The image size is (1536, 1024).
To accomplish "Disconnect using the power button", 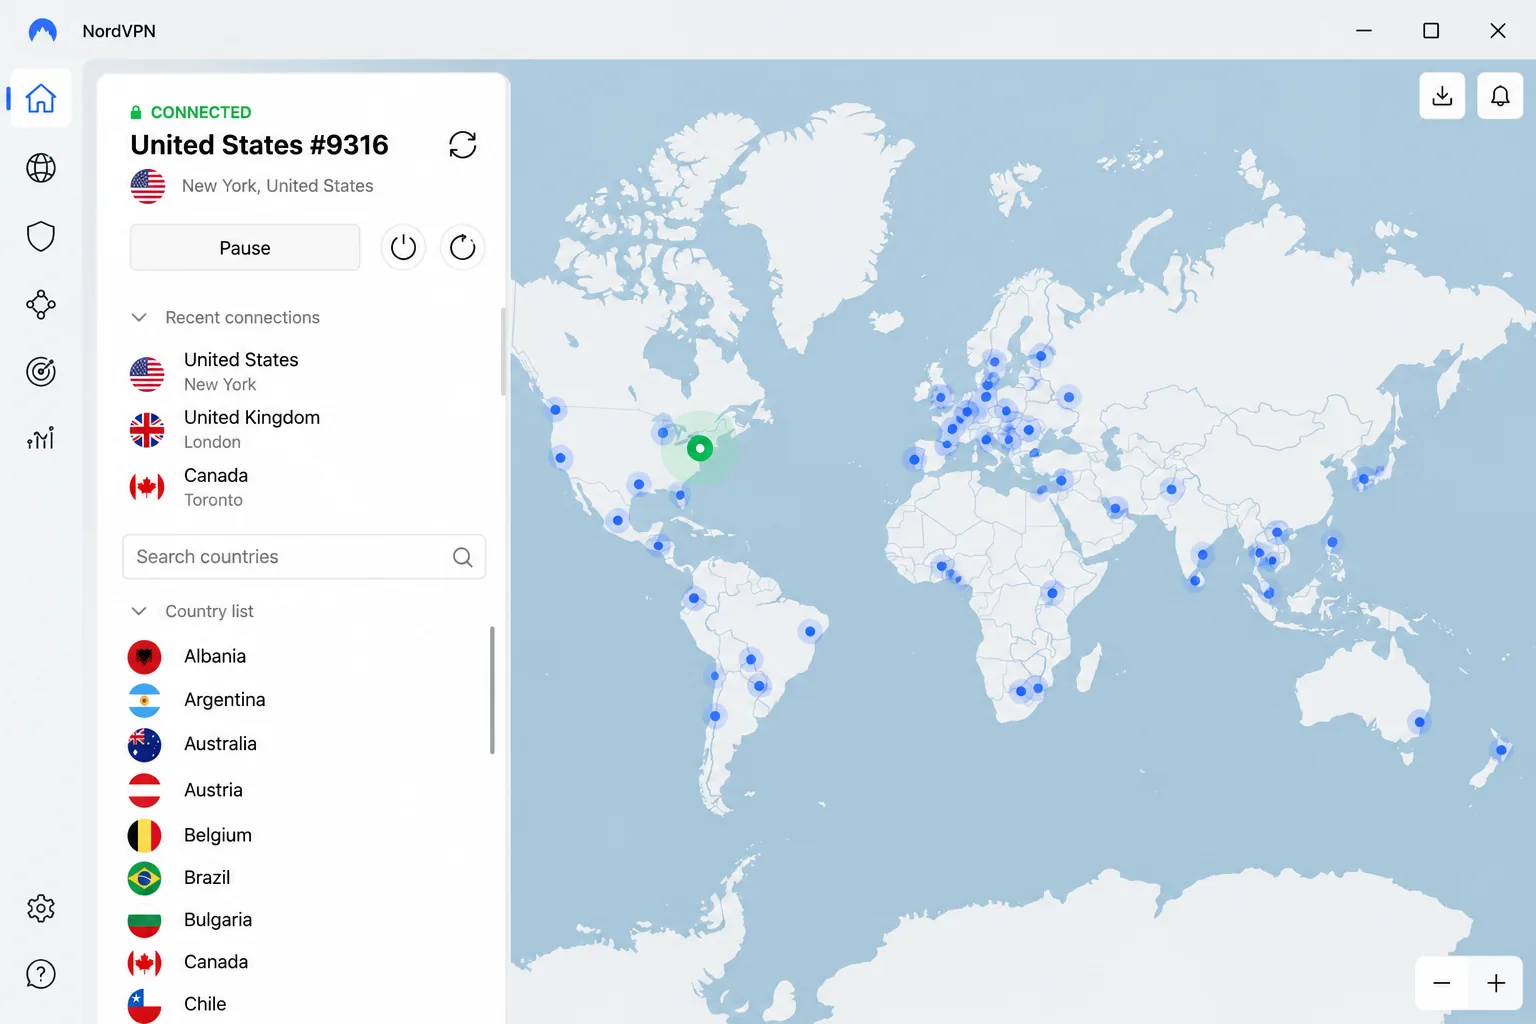I will tap(403, 247).
